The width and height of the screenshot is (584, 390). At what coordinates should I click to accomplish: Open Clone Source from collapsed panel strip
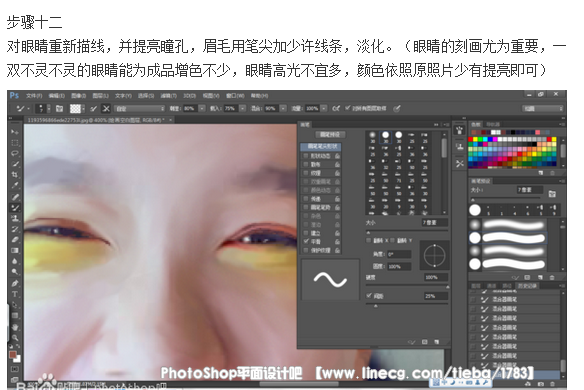coord(460,147)
